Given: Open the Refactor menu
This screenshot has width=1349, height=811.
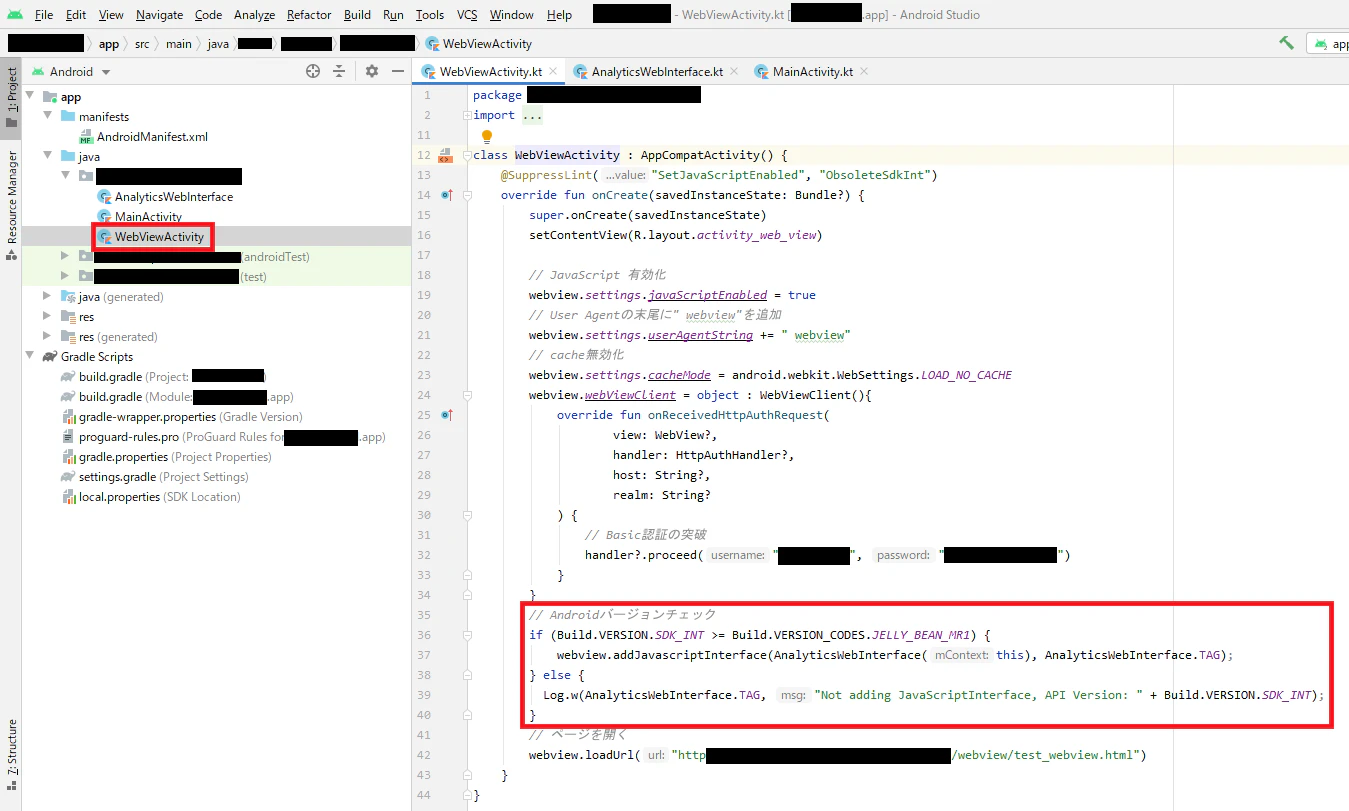Looking at the screenshot, I should [x=309, y=15].
